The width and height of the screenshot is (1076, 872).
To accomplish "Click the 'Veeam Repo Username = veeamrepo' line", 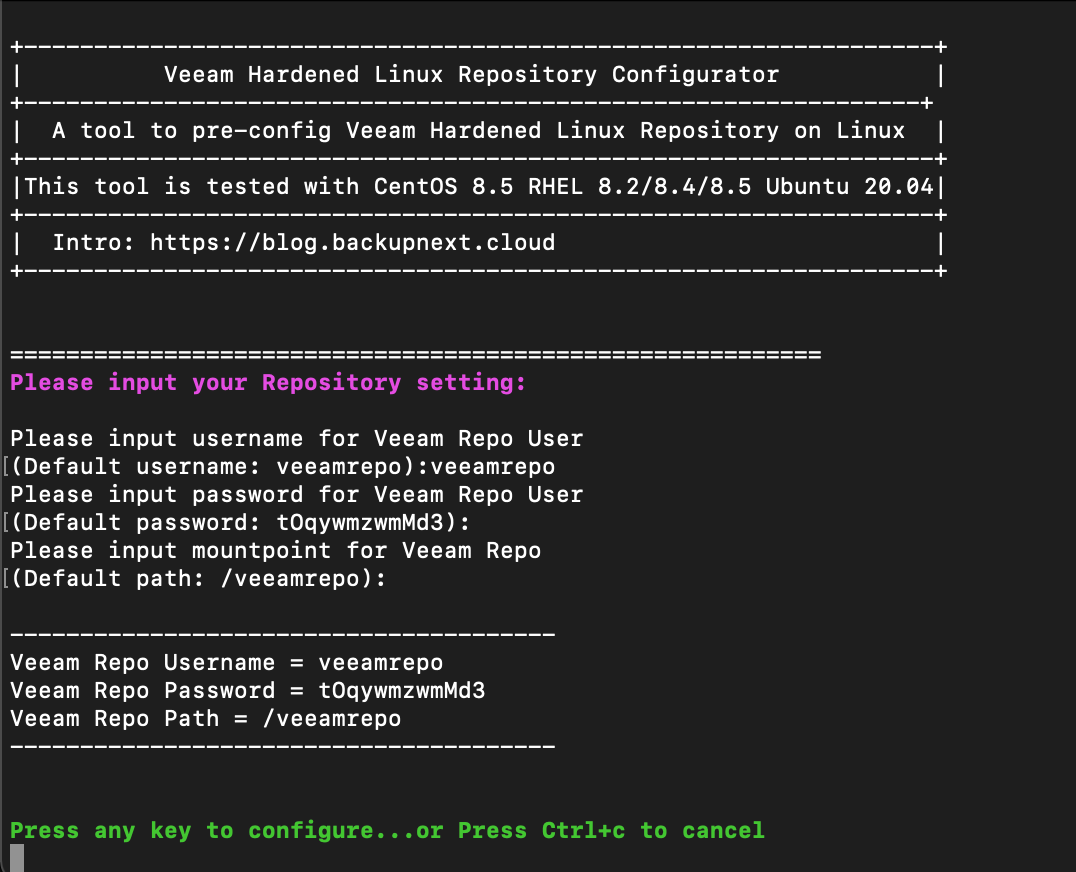I will (x=226, y=663).
